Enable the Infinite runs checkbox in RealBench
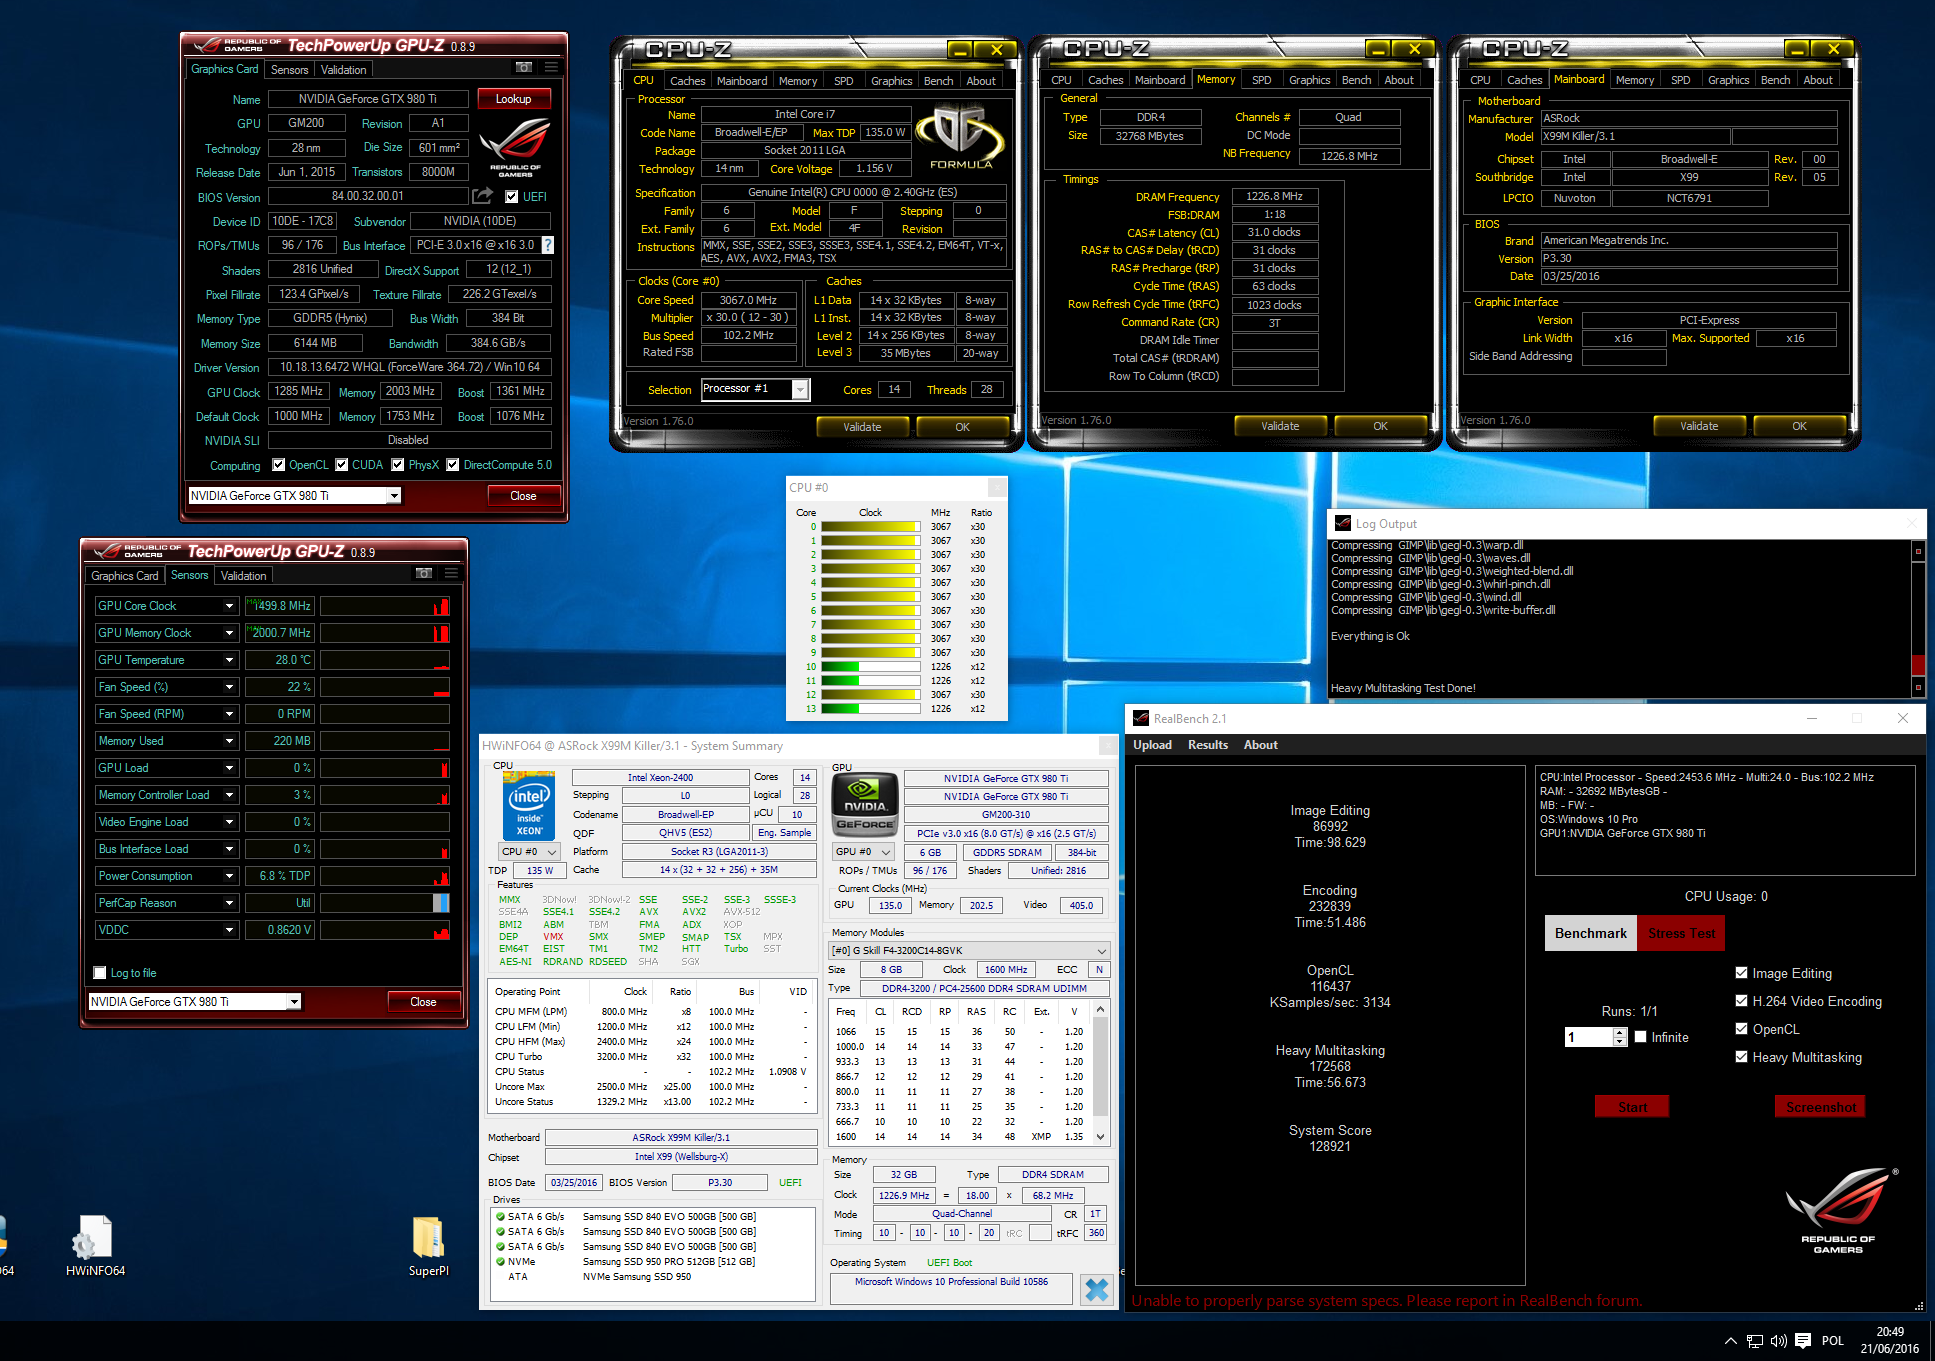 (x=1641, y=1037)
